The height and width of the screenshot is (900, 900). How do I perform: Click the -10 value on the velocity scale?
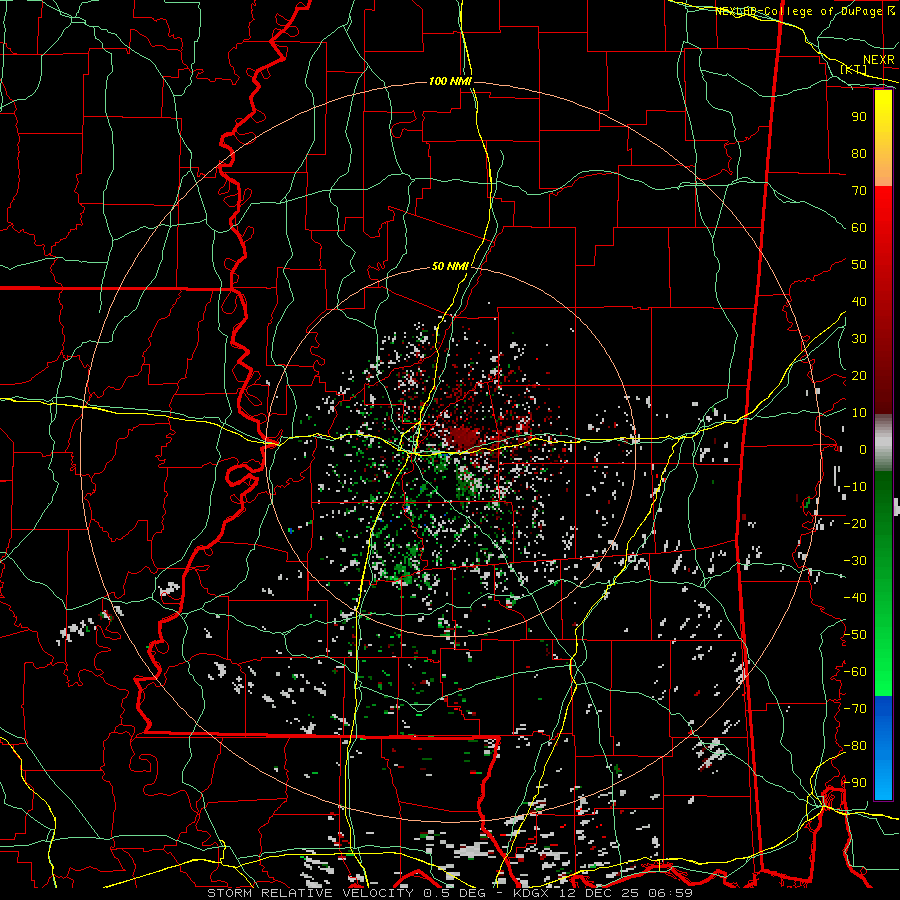(856, 487)
